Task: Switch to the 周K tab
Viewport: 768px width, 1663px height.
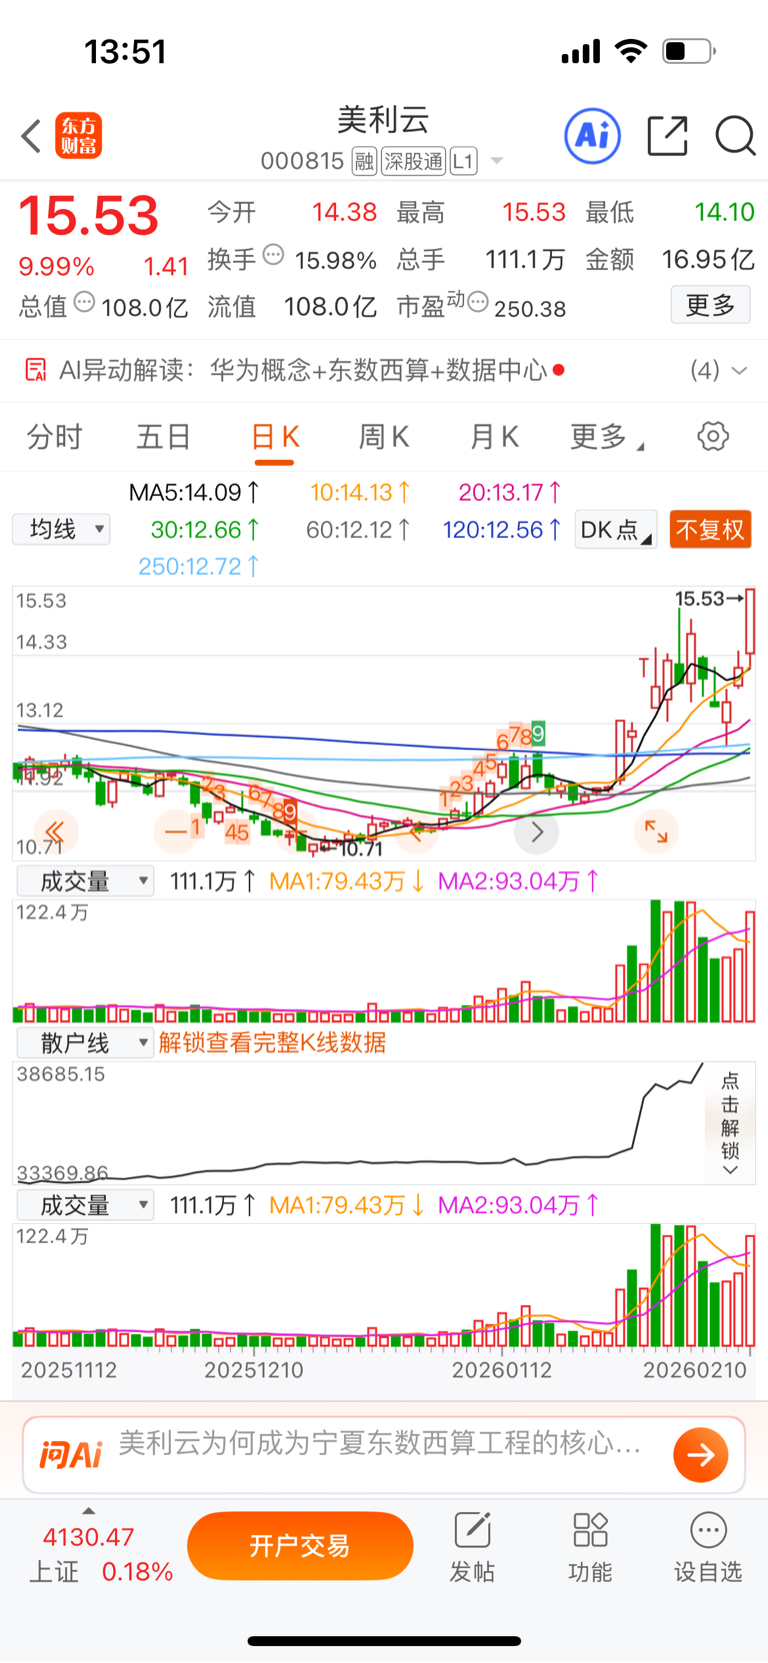Action: 384,437
